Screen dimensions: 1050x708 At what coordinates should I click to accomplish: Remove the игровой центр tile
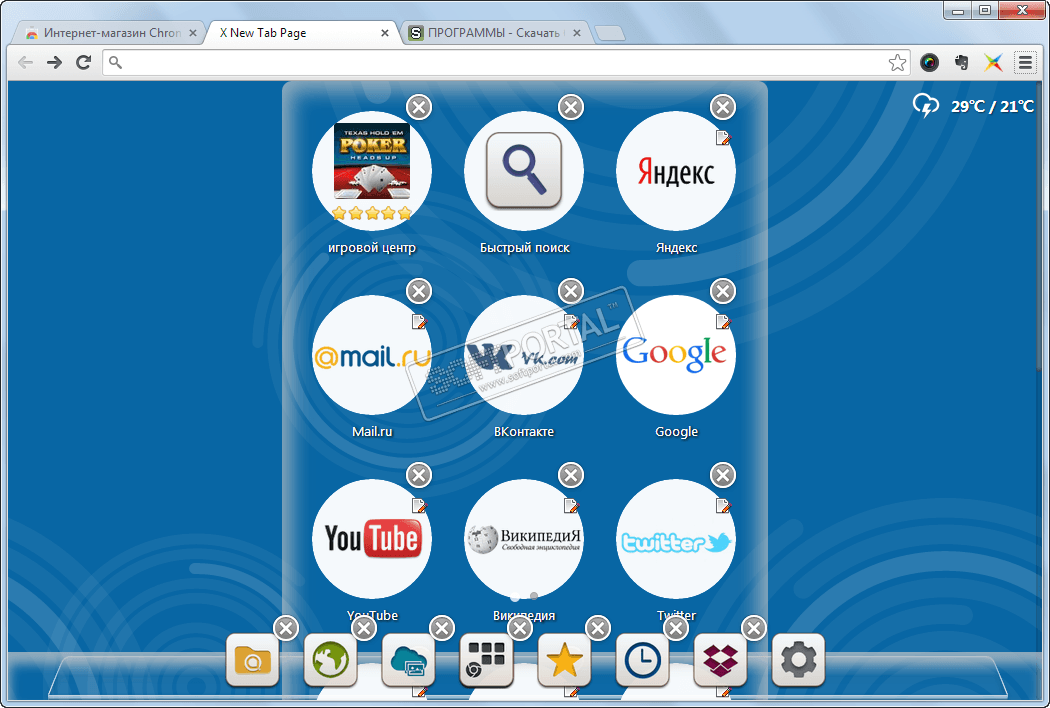click(419, 107)
